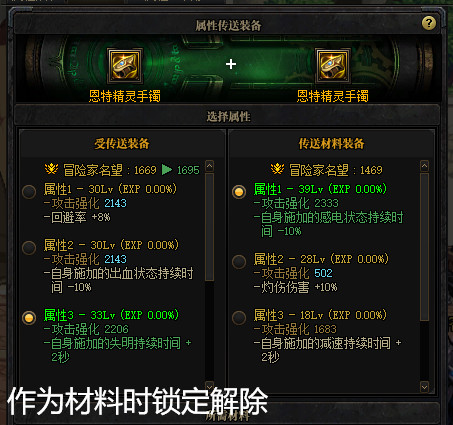The height and width of the screenshot is (425, 453).
Task: Select 属性1 30Lv in the receiving equipment panel
Action: [x=29, y=191]
